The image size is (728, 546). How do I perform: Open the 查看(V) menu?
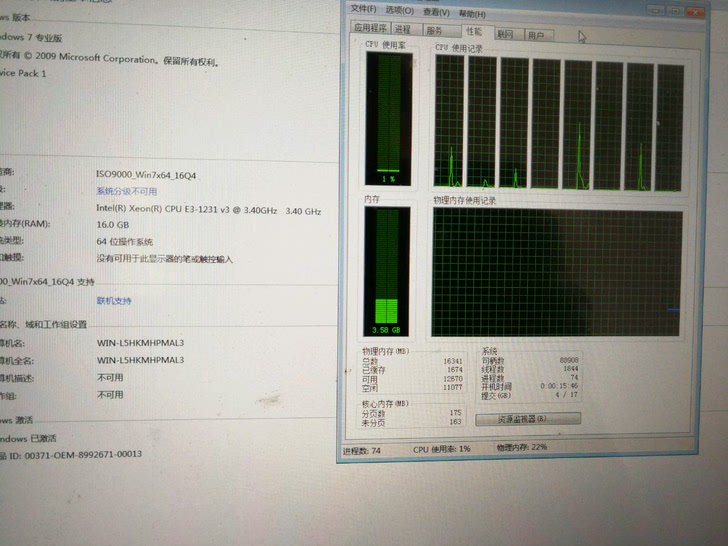[436, 12]
